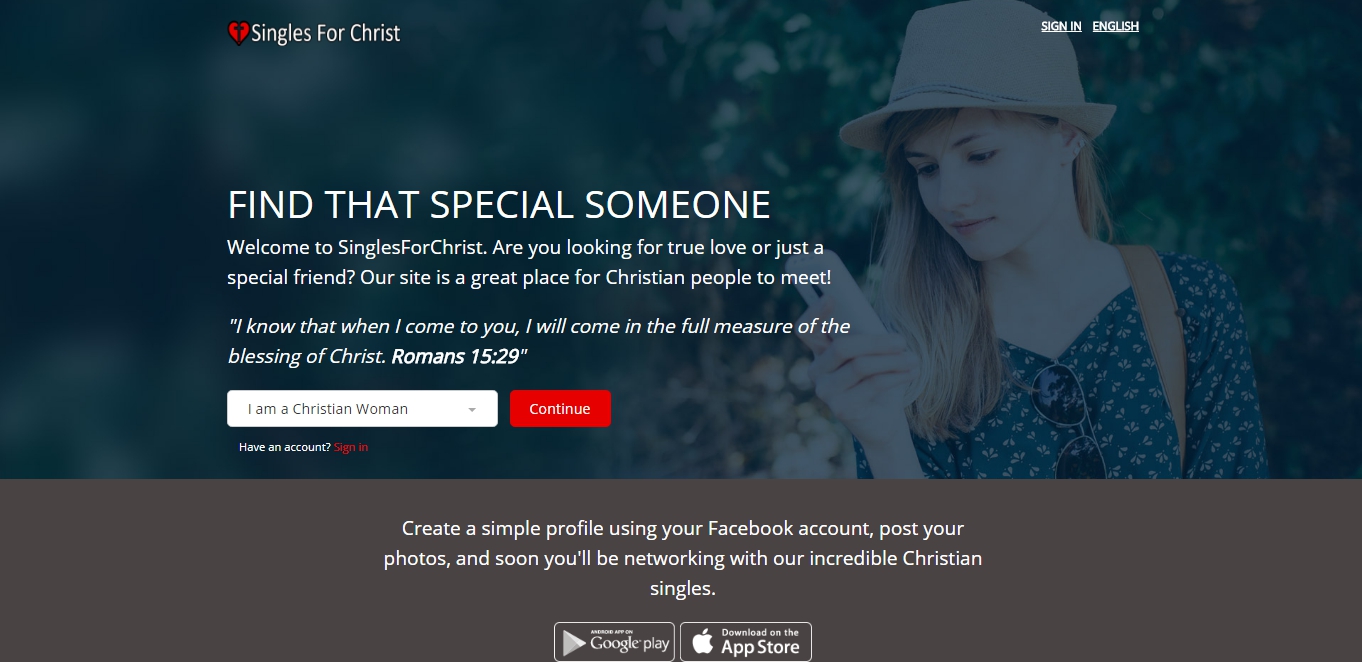The width and height of the screenshot is (1362, 662).
Task: Open the I am a Christian Woman dropdown
Action: pyautogui.click(x=362, y=408)
